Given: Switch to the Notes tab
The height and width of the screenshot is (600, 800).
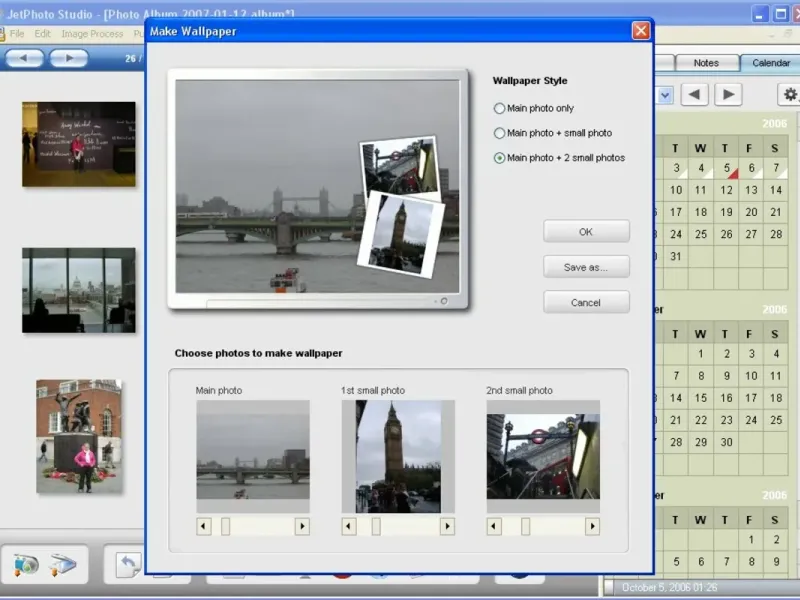Looking at the screenshot, I should (706, 63).
